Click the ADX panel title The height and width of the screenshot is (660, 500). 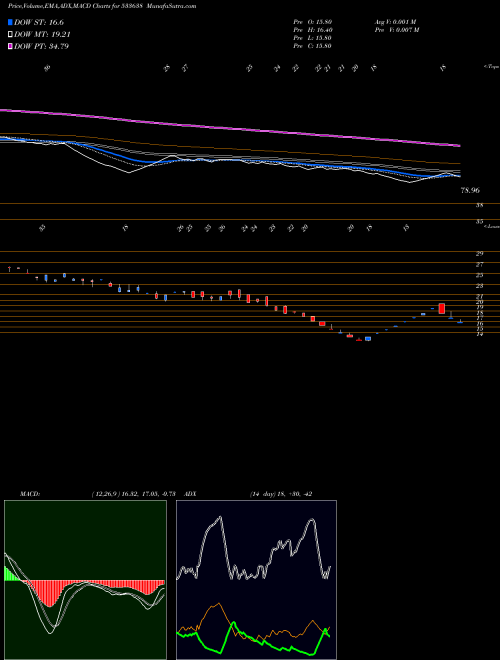tap(190, 494)
